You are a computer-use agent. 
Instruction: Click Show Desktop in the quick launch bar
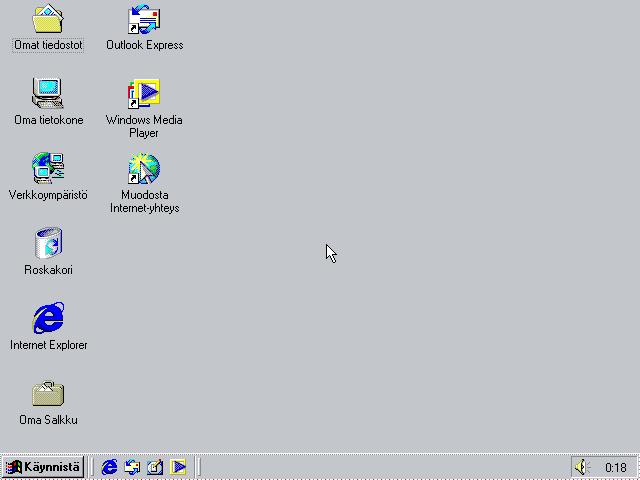click(x=155, y=467)
